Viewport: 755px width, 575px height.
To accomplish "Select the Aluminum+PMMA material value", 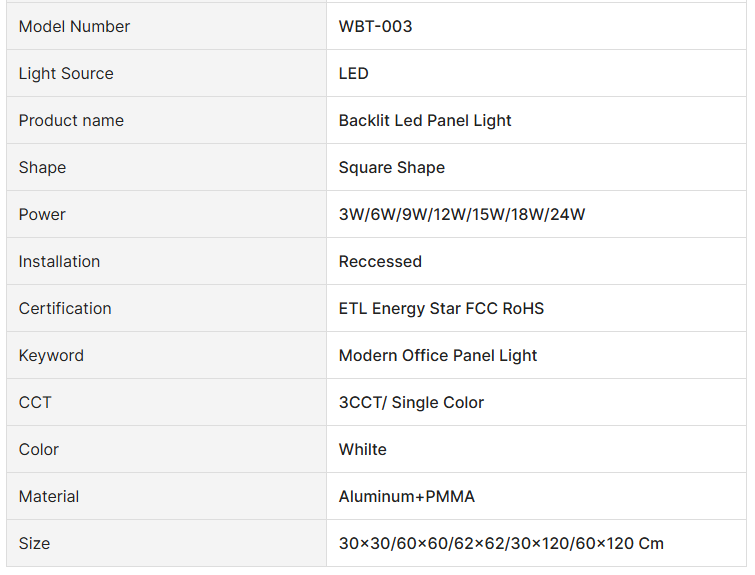I will pyautogui.click(x=407, y=497).
